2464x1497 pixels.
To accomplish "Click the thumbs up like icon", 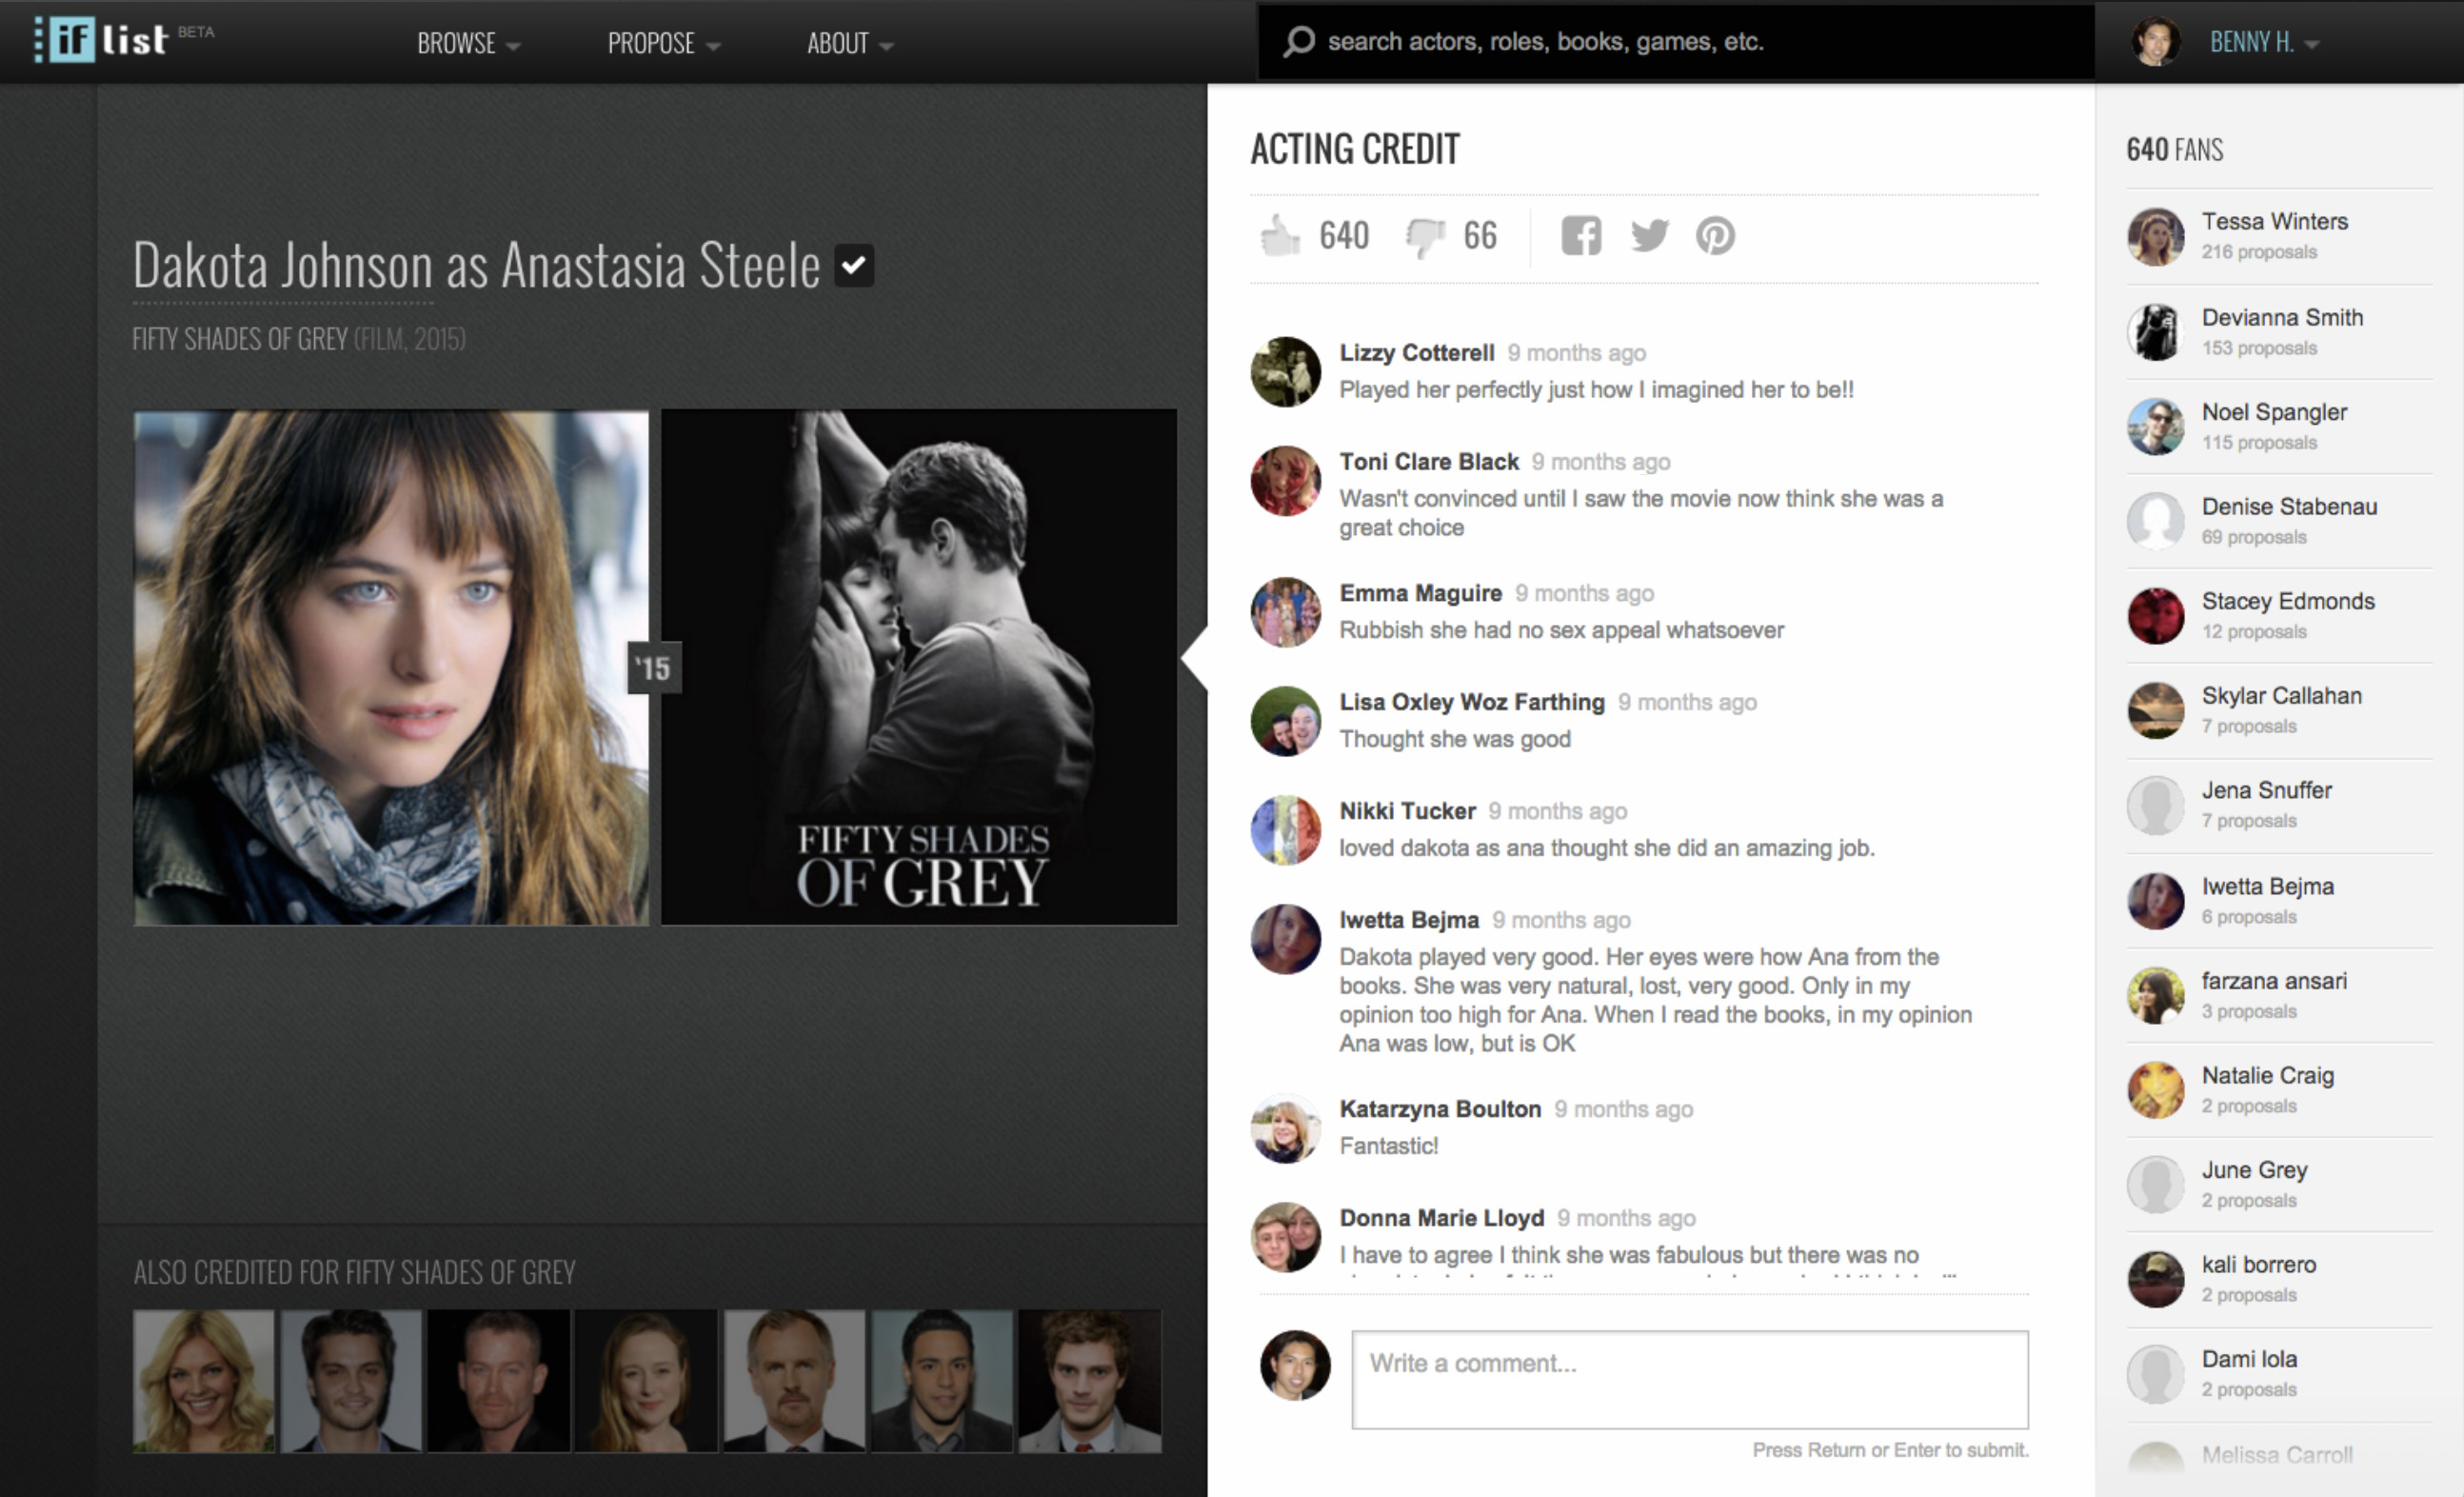I will [x=1279, y=237].
